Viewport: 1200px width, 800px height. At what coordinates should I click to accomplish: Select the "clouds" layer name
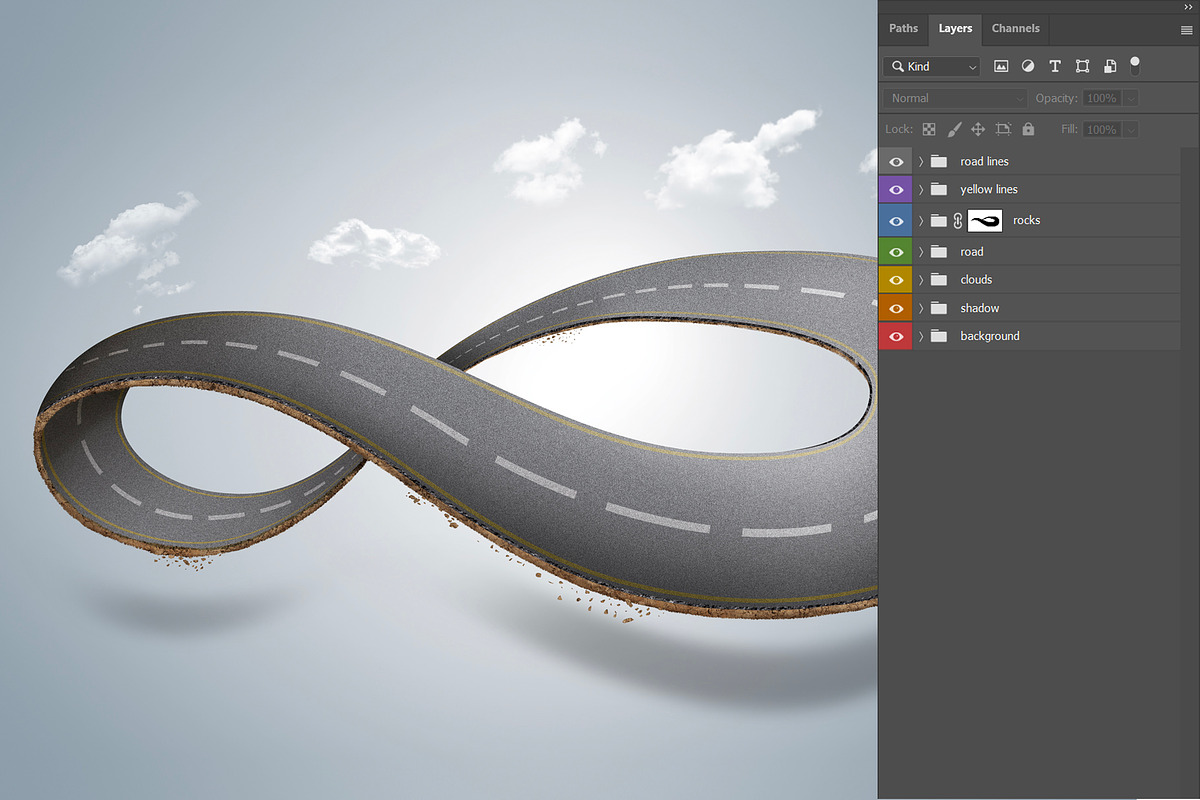976,280
